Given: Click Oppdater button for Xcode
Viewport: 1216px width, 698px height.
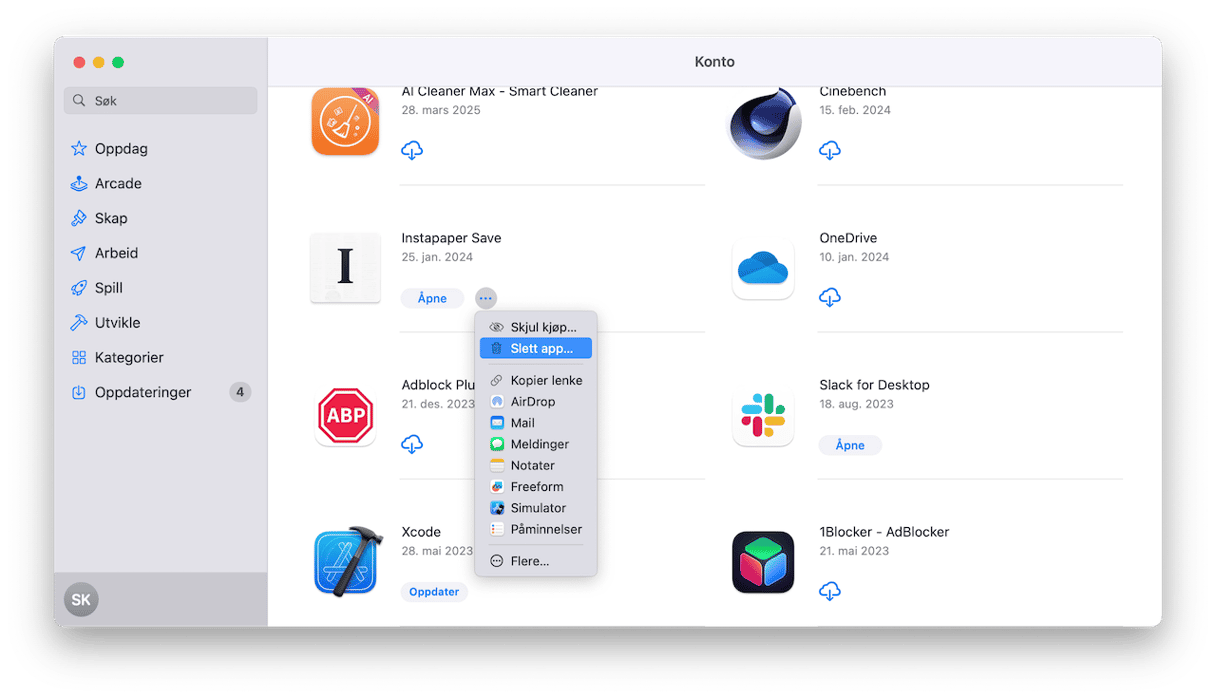Looking at the screenshot, I should (434, 592).
